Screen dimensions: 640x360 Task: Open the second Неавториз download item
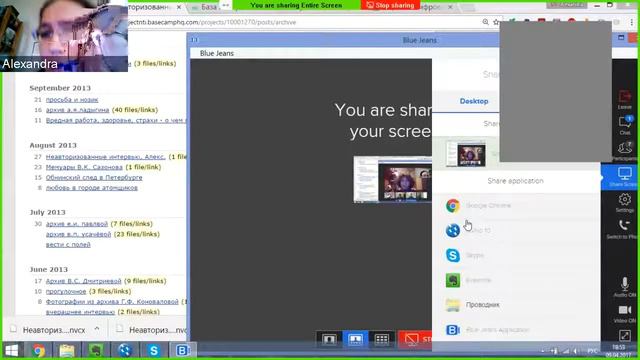click(152, 330)
